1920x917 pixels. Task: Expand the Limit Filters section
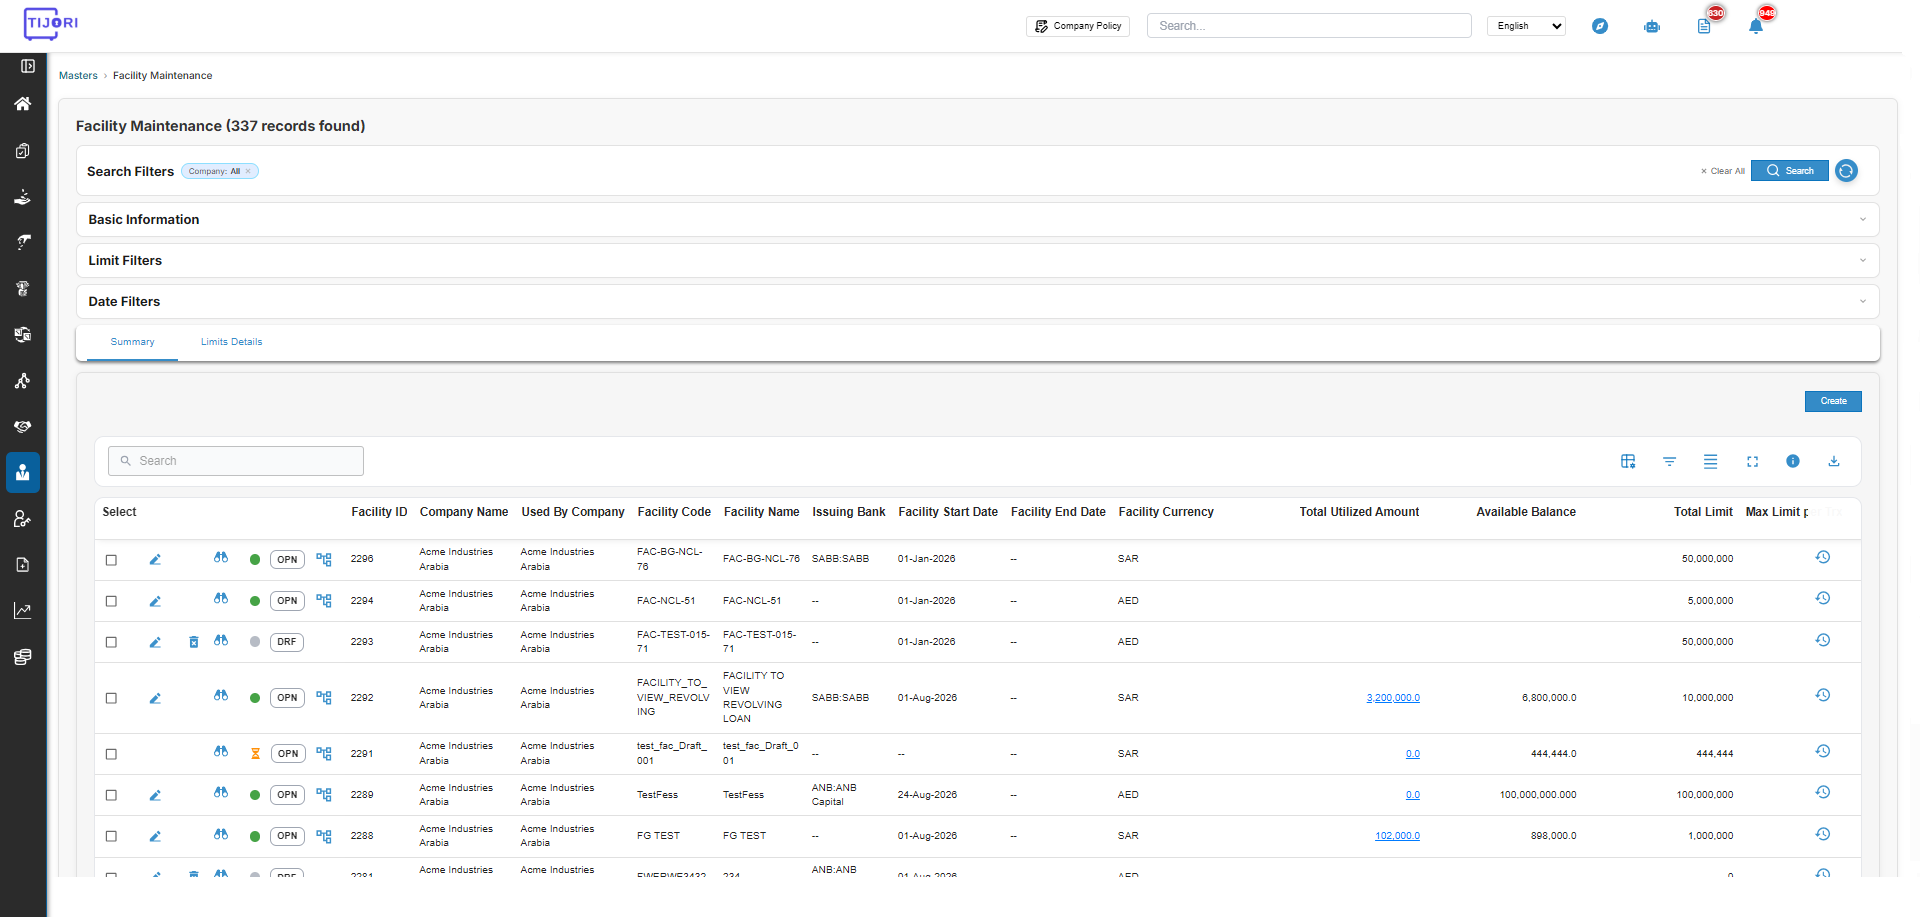point(978,261)
